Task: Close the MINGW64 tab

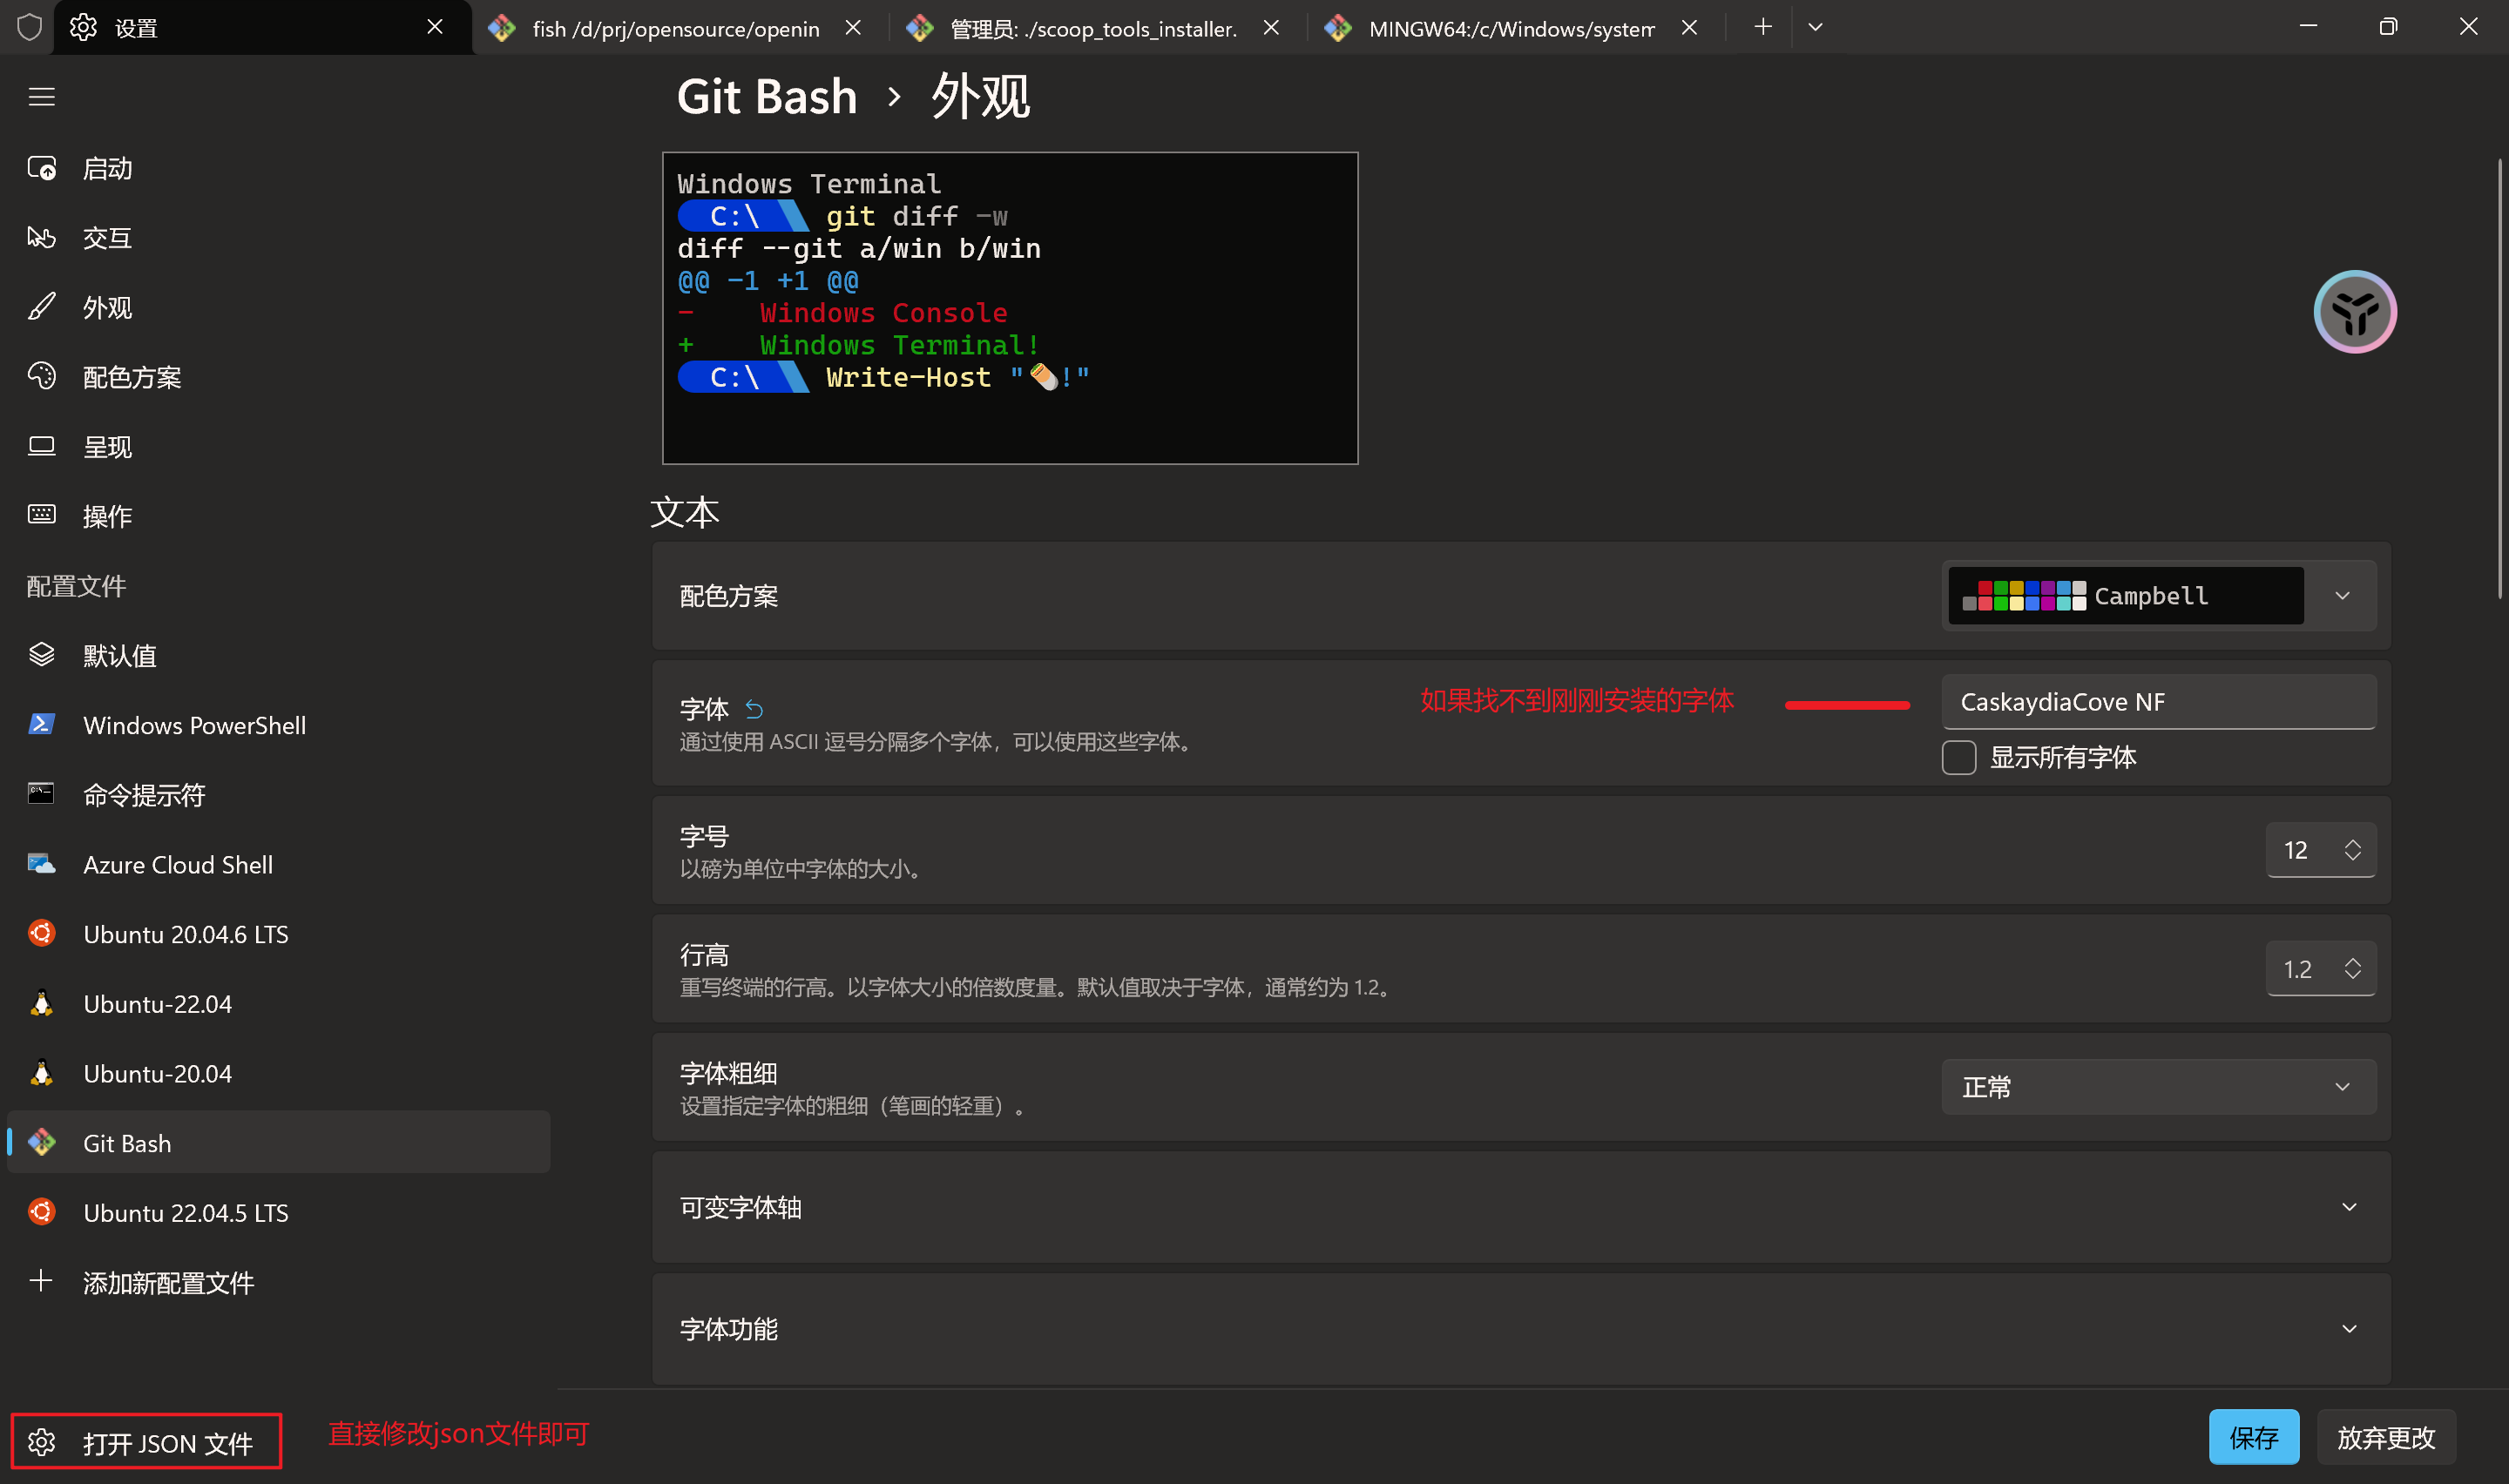Action: [1689, 28]
